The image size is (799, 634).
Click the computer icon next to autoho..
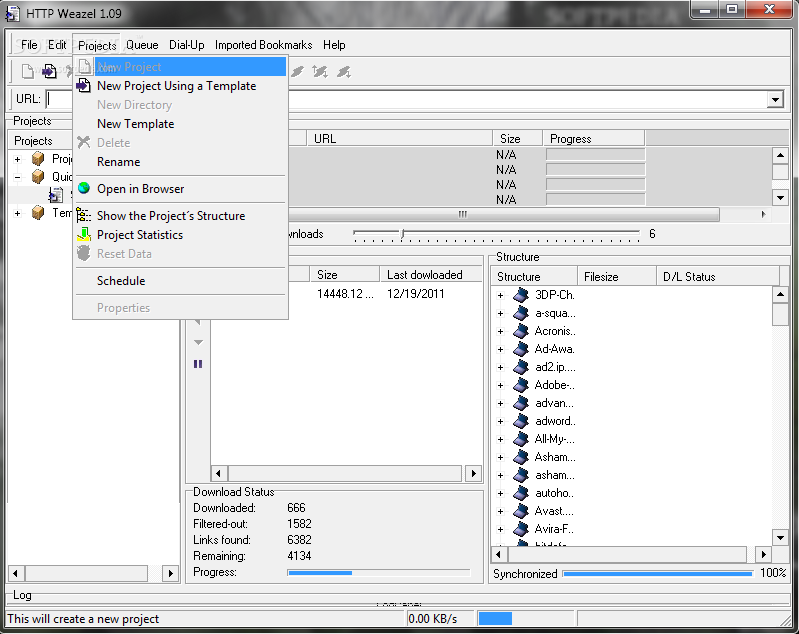521,493
